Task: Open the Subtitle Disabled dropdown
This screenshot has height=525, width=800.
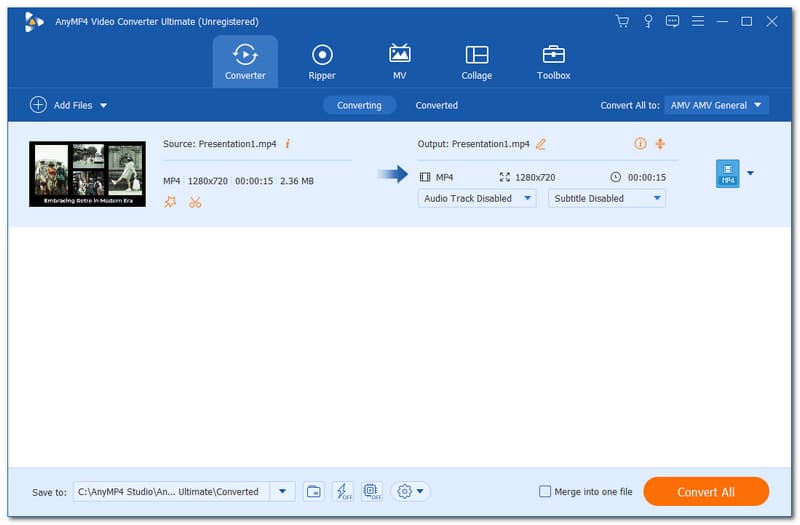Action: tap(606, 198)
